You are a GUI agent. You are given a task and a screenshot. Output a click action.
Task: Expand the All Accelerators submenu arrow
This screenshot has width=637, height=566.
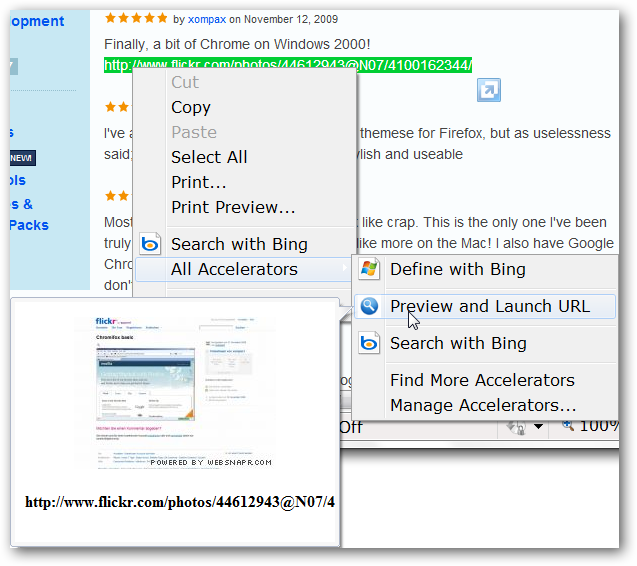click(344, 267)
